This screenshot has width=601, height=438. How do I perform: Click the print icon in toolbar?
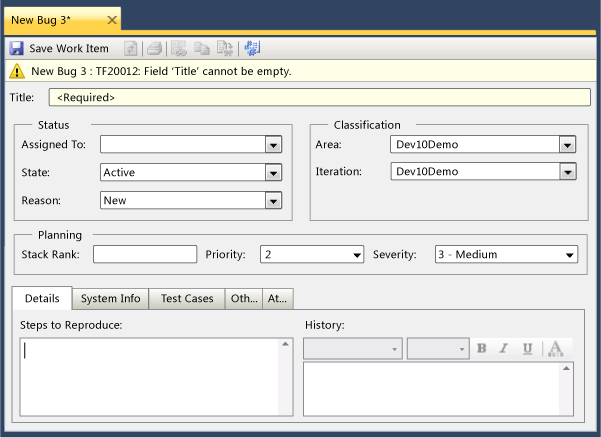(x=154, y=48)
